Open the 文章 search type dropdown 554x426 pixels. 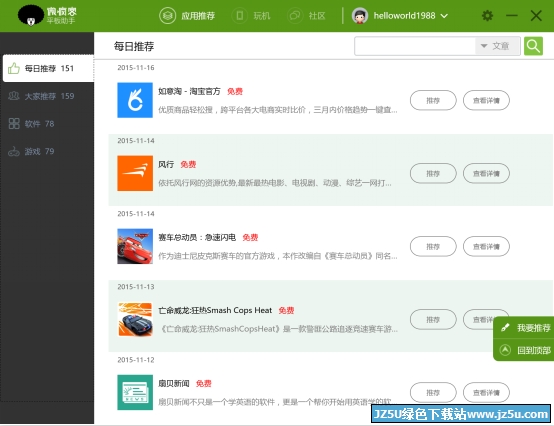[x=497, y=46]
